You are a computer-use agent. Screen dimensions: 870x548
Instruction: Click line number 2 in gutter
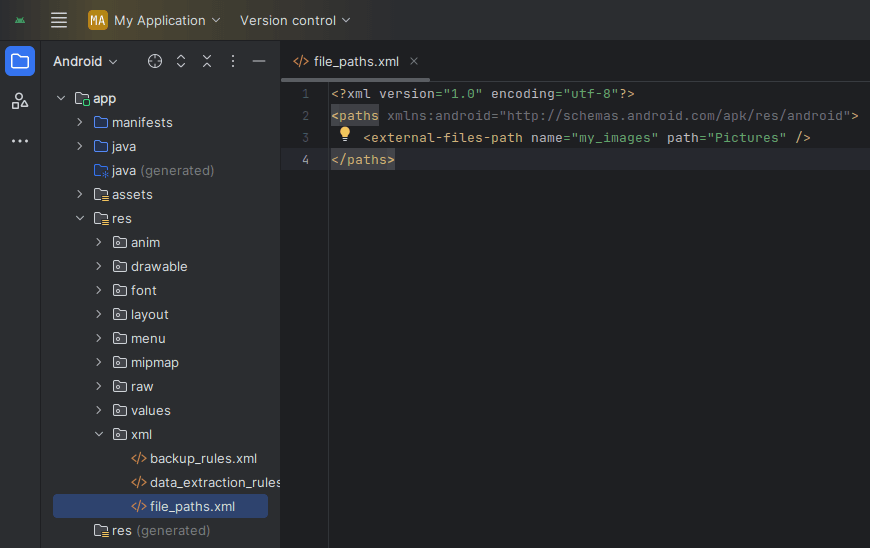[306, 116]
